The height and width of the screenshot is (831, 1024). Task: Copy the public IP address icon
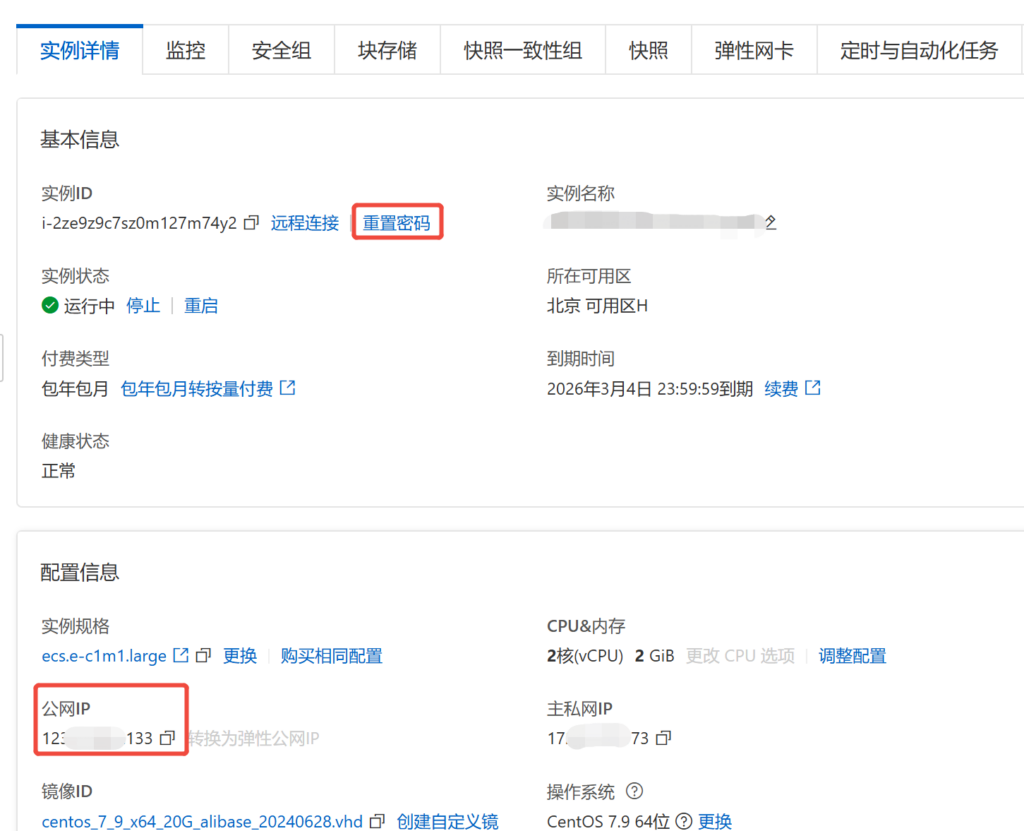point(168,738)
